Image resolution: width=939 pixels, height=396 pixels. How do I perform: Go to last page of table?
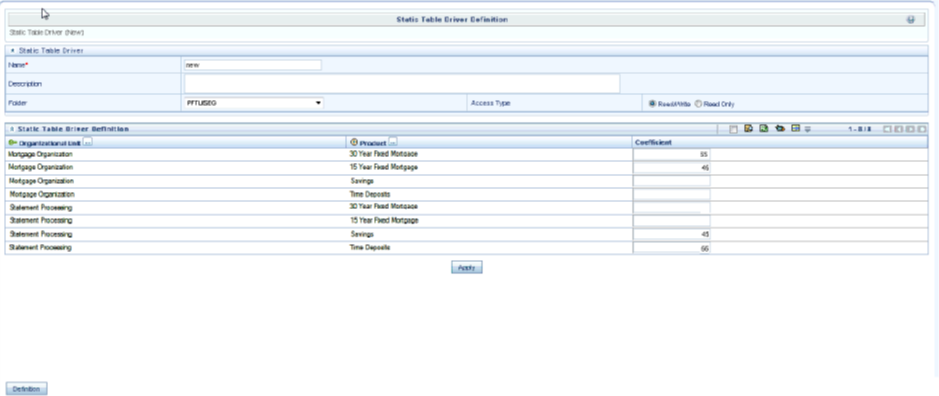point(922,129)
